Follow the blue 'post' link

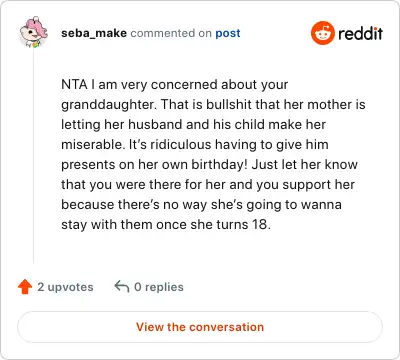[228, 33]
